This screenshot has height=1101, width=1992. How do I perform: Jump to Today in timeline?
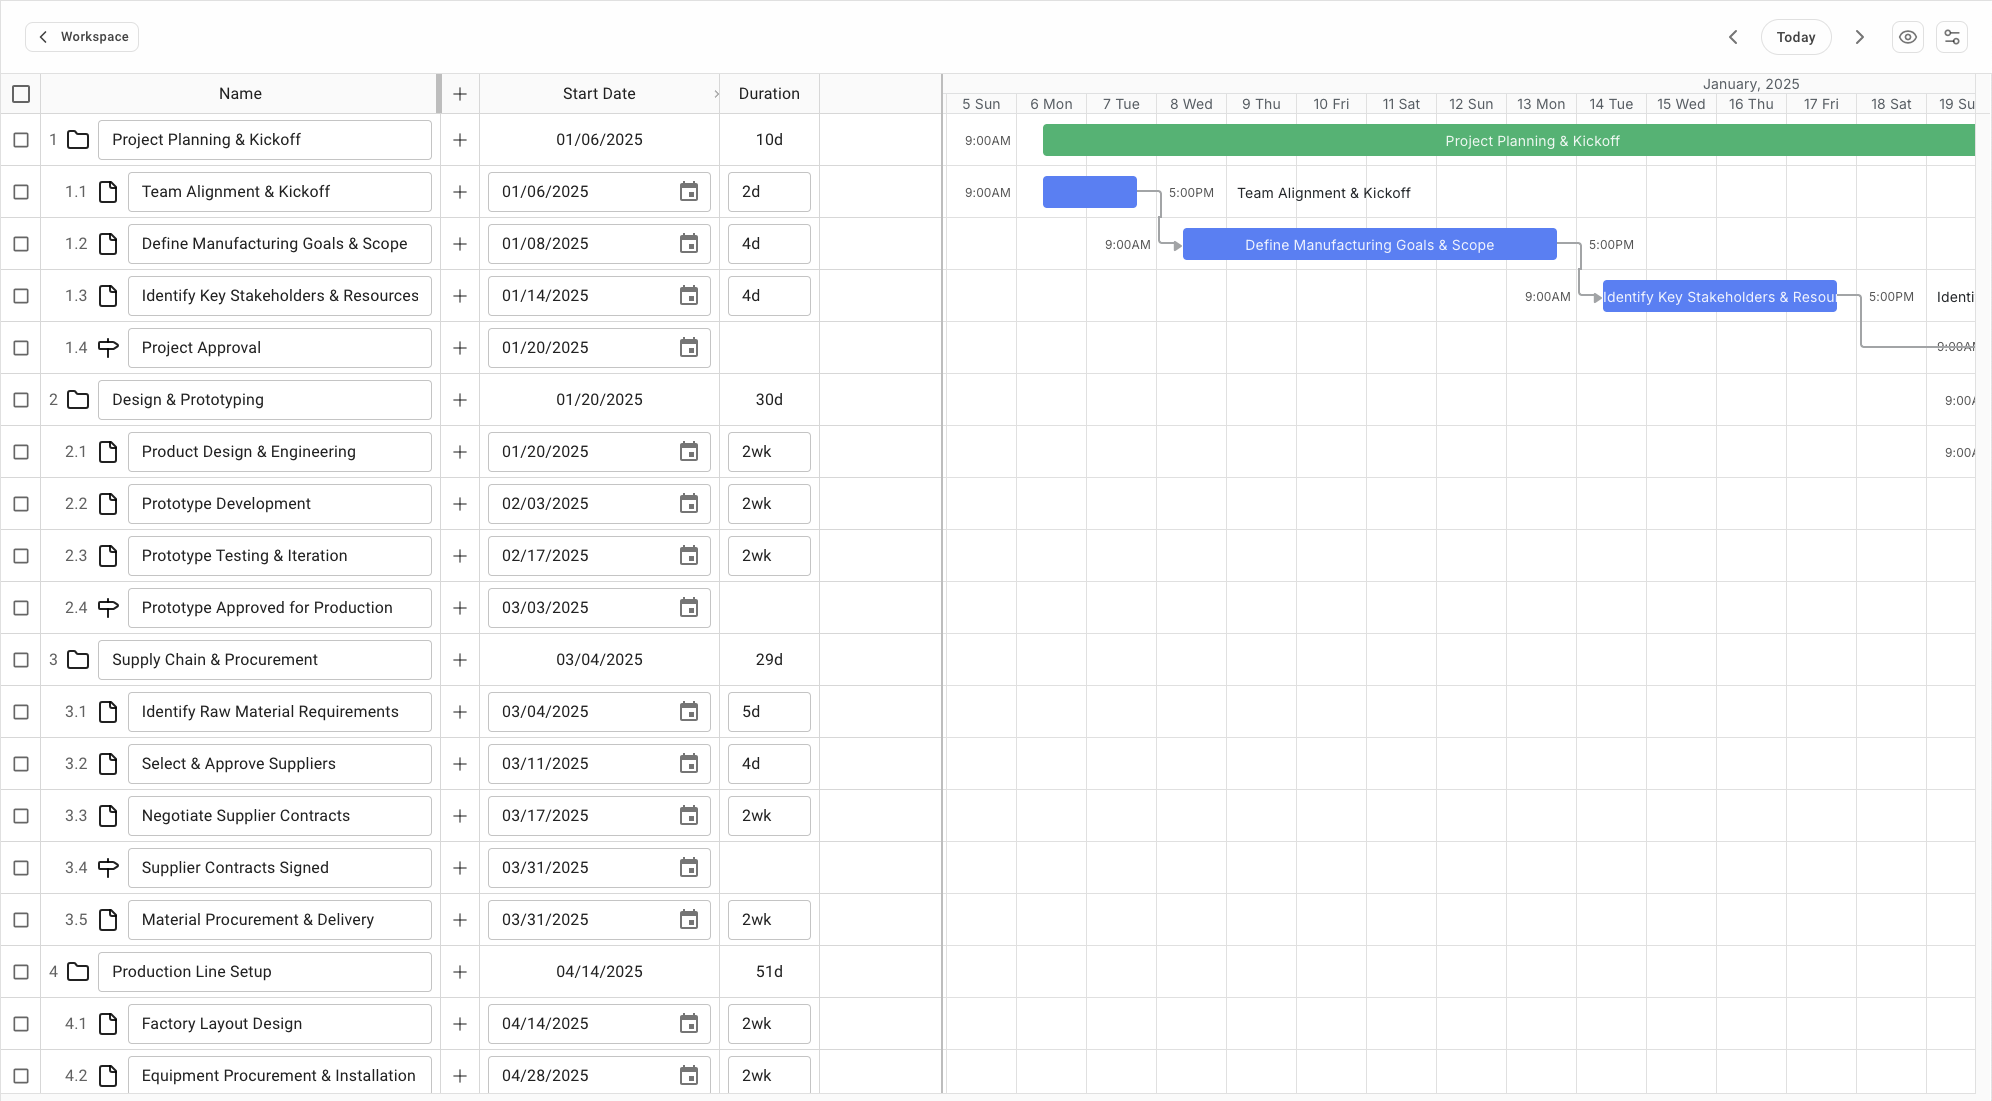(x=1795, y=37)
